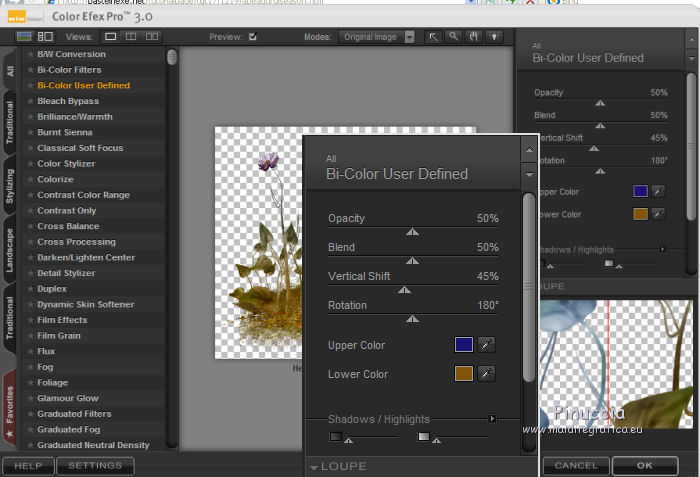This screenshot has height=477, width=700.
Task: Click down triangle in right sidebar header
Action: coord(691,59)
